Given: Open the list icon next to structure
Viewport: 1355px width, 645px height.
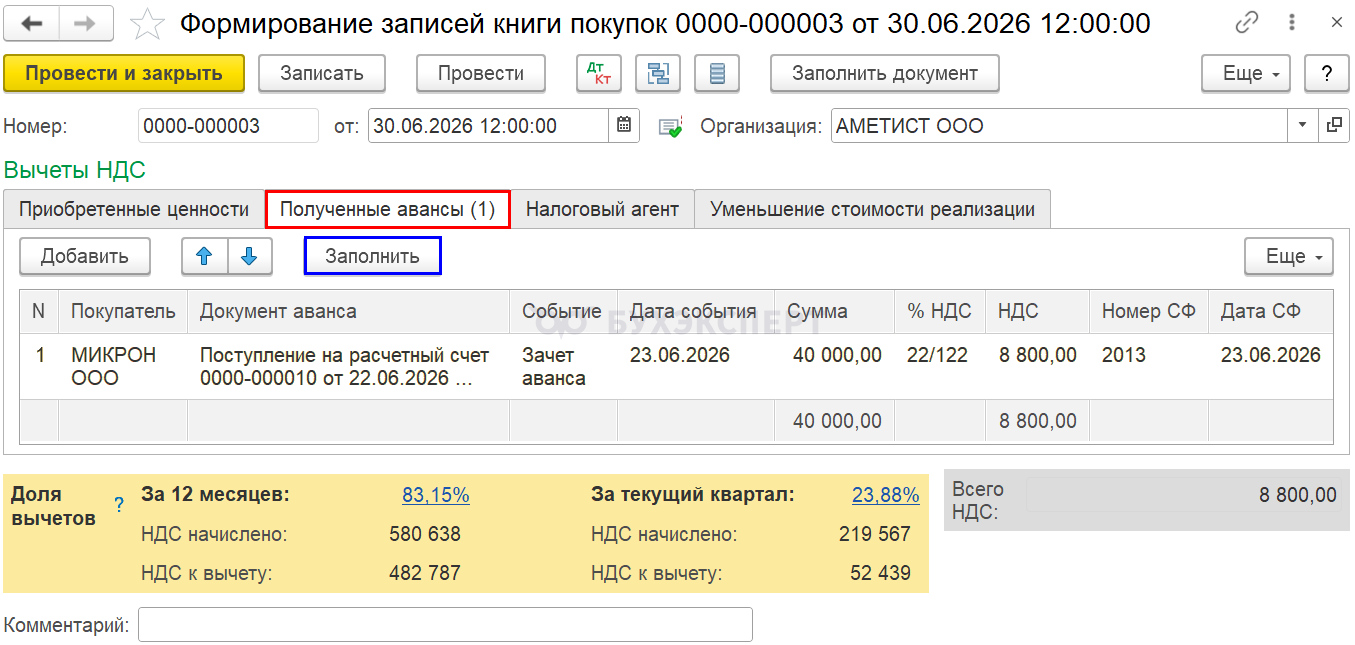Looking at the screenshot, I should [717, 73].
